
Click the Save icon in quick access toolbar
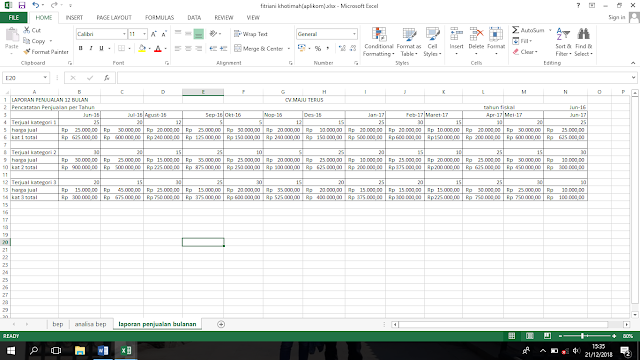click(22, 5)
